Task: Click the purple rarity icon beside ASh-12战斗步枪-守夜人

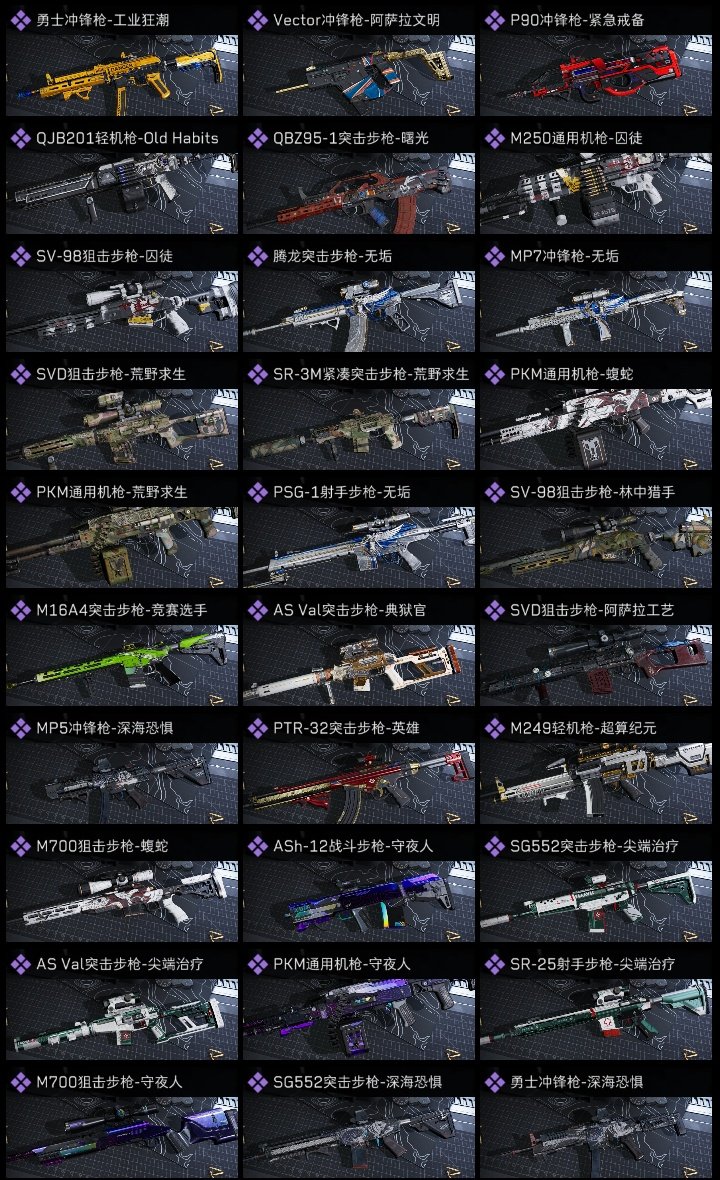Action: (x=257, y=846)
